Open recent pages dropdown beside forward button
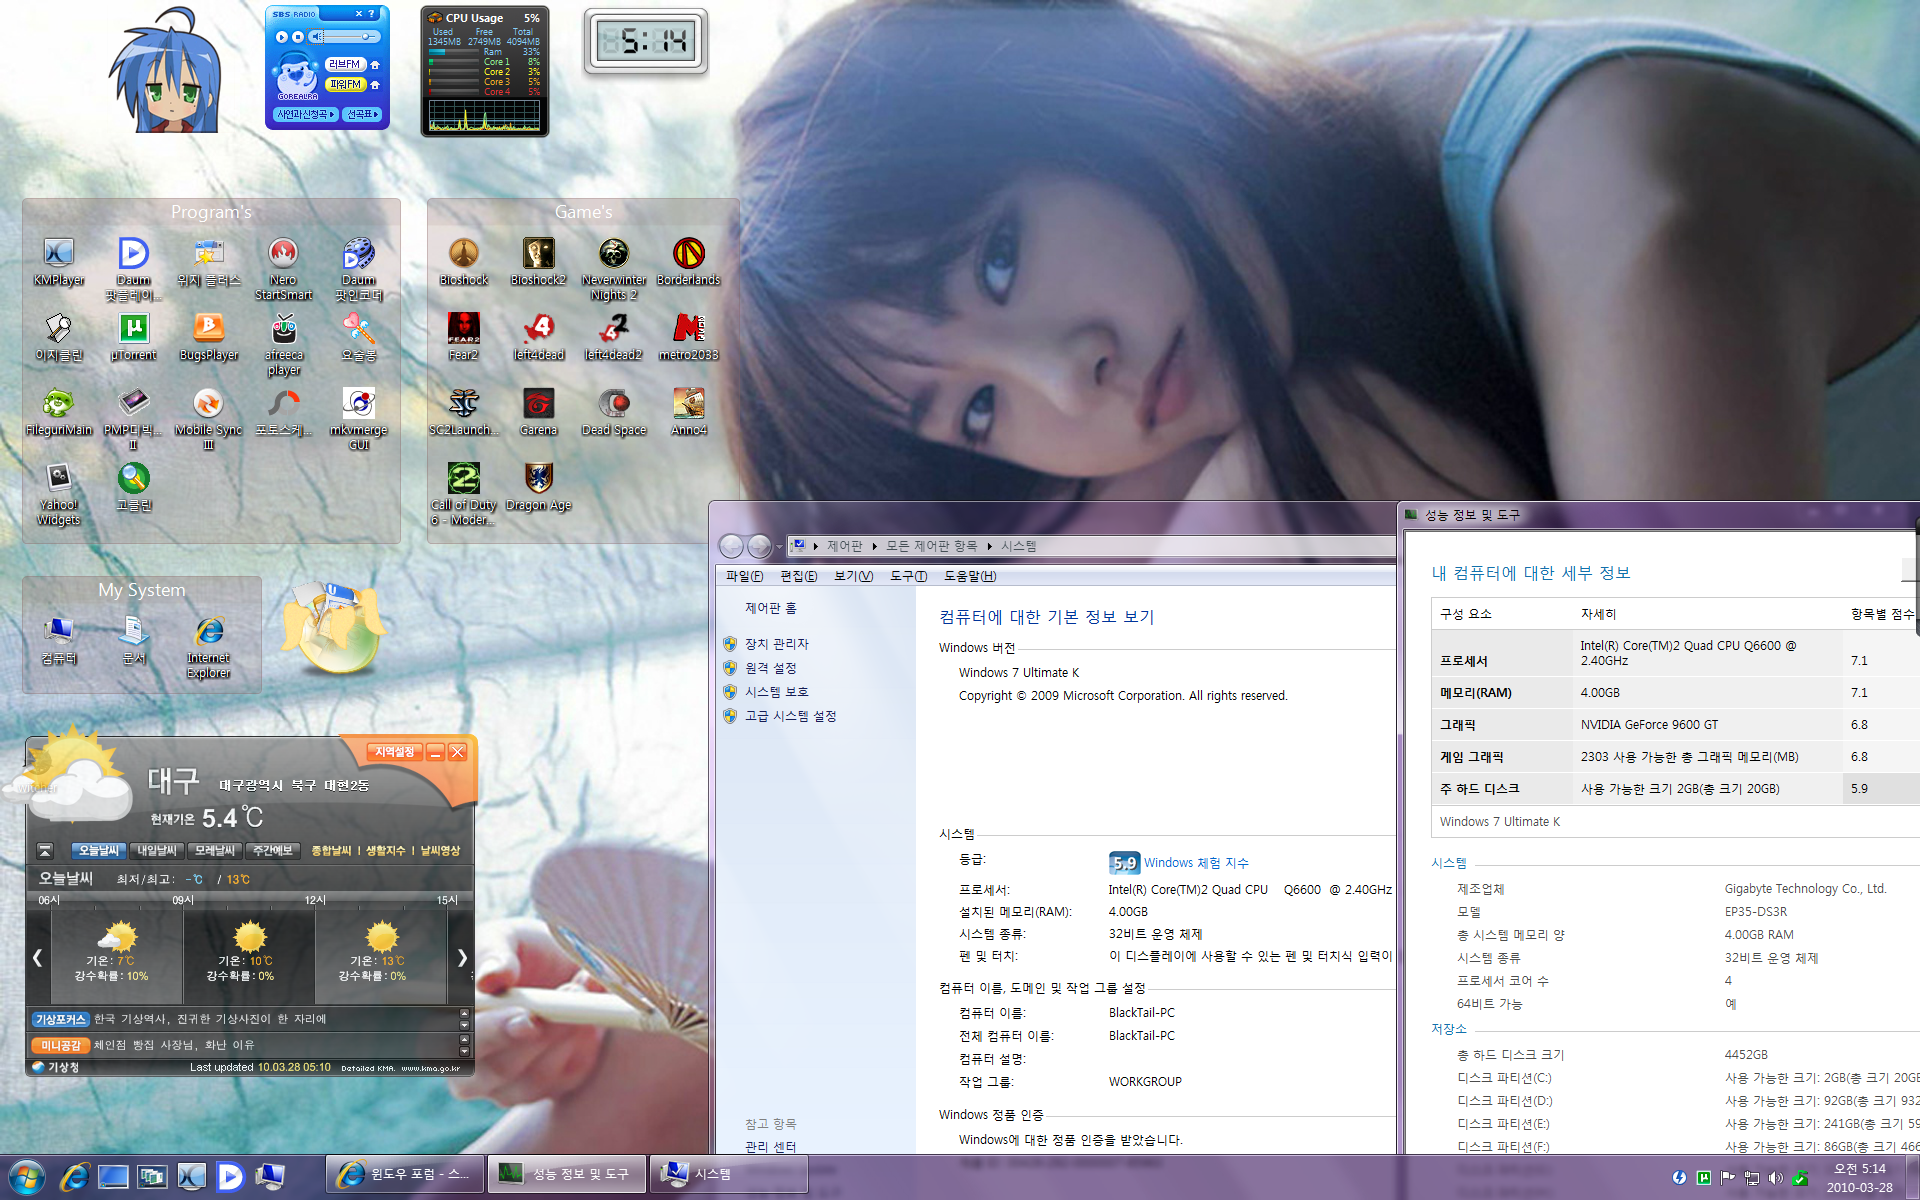The height and width of the screenshot is (1200, 1920). [779, 547]
